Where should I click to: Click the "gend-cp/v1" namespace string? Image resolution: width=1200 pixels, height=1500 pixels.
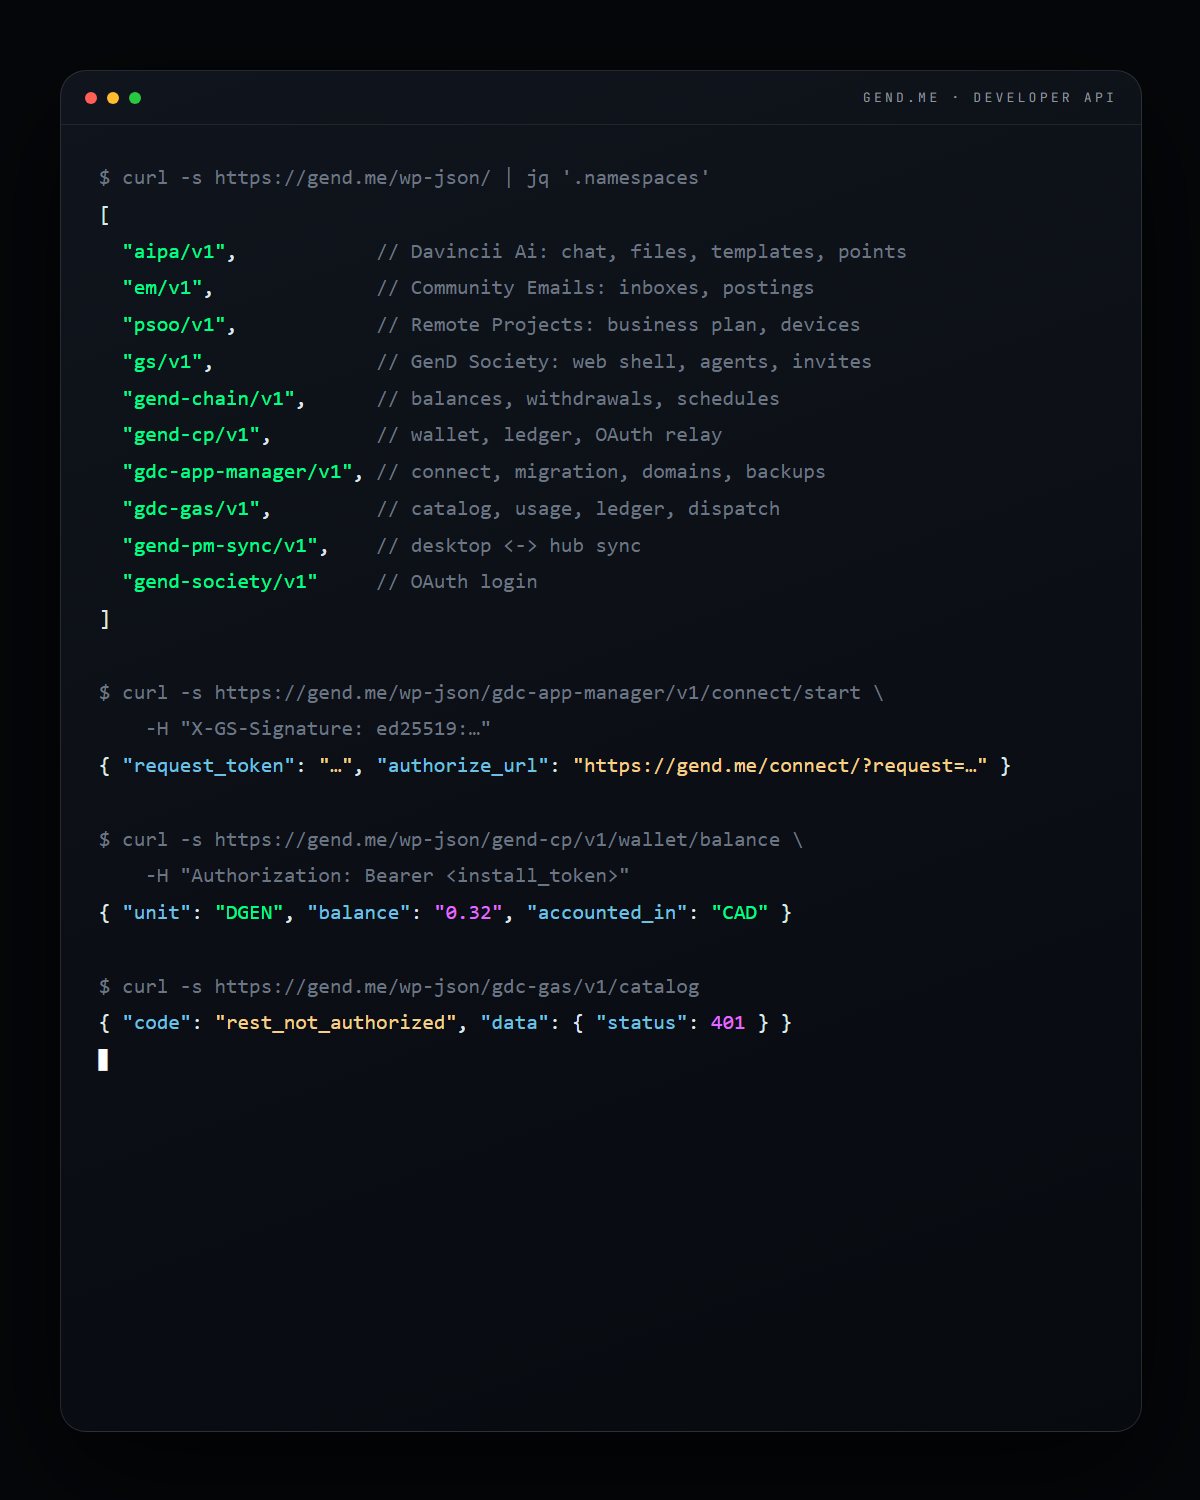[x=191, y=435]
